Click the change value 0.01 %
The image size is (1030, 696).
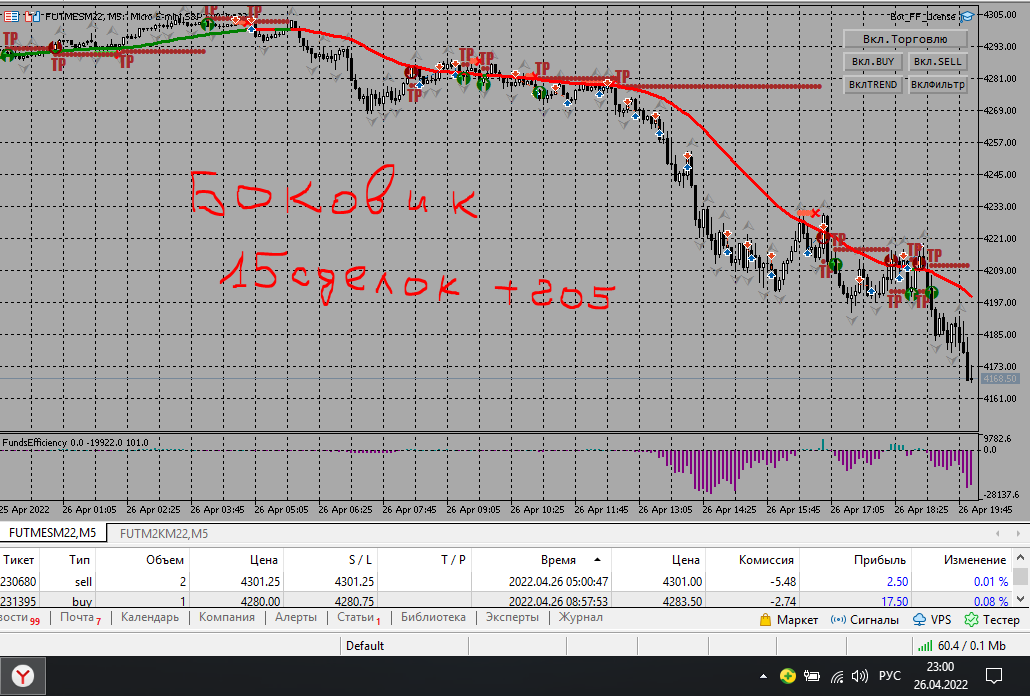[991, 582]
